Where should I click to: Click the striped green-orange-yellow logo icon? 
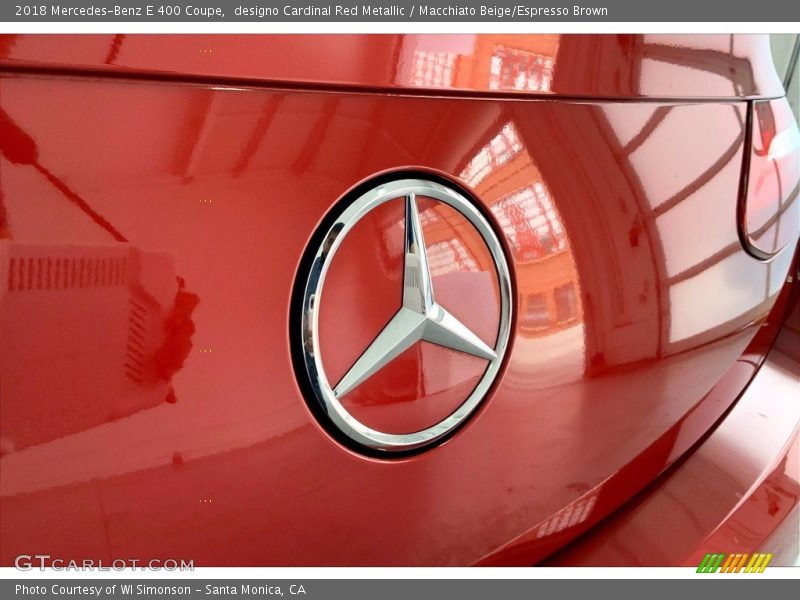[734, 563]
